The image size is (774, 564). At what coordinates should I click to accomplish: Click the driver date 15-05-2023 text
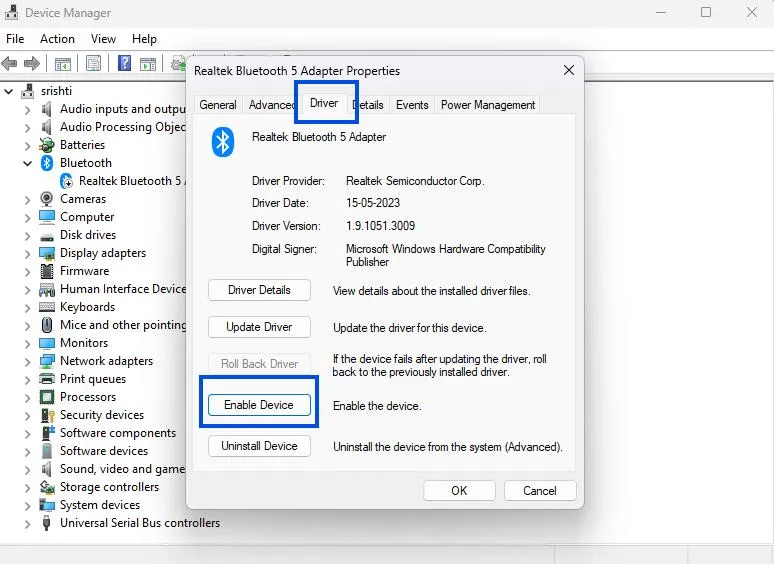pos(373,203)
